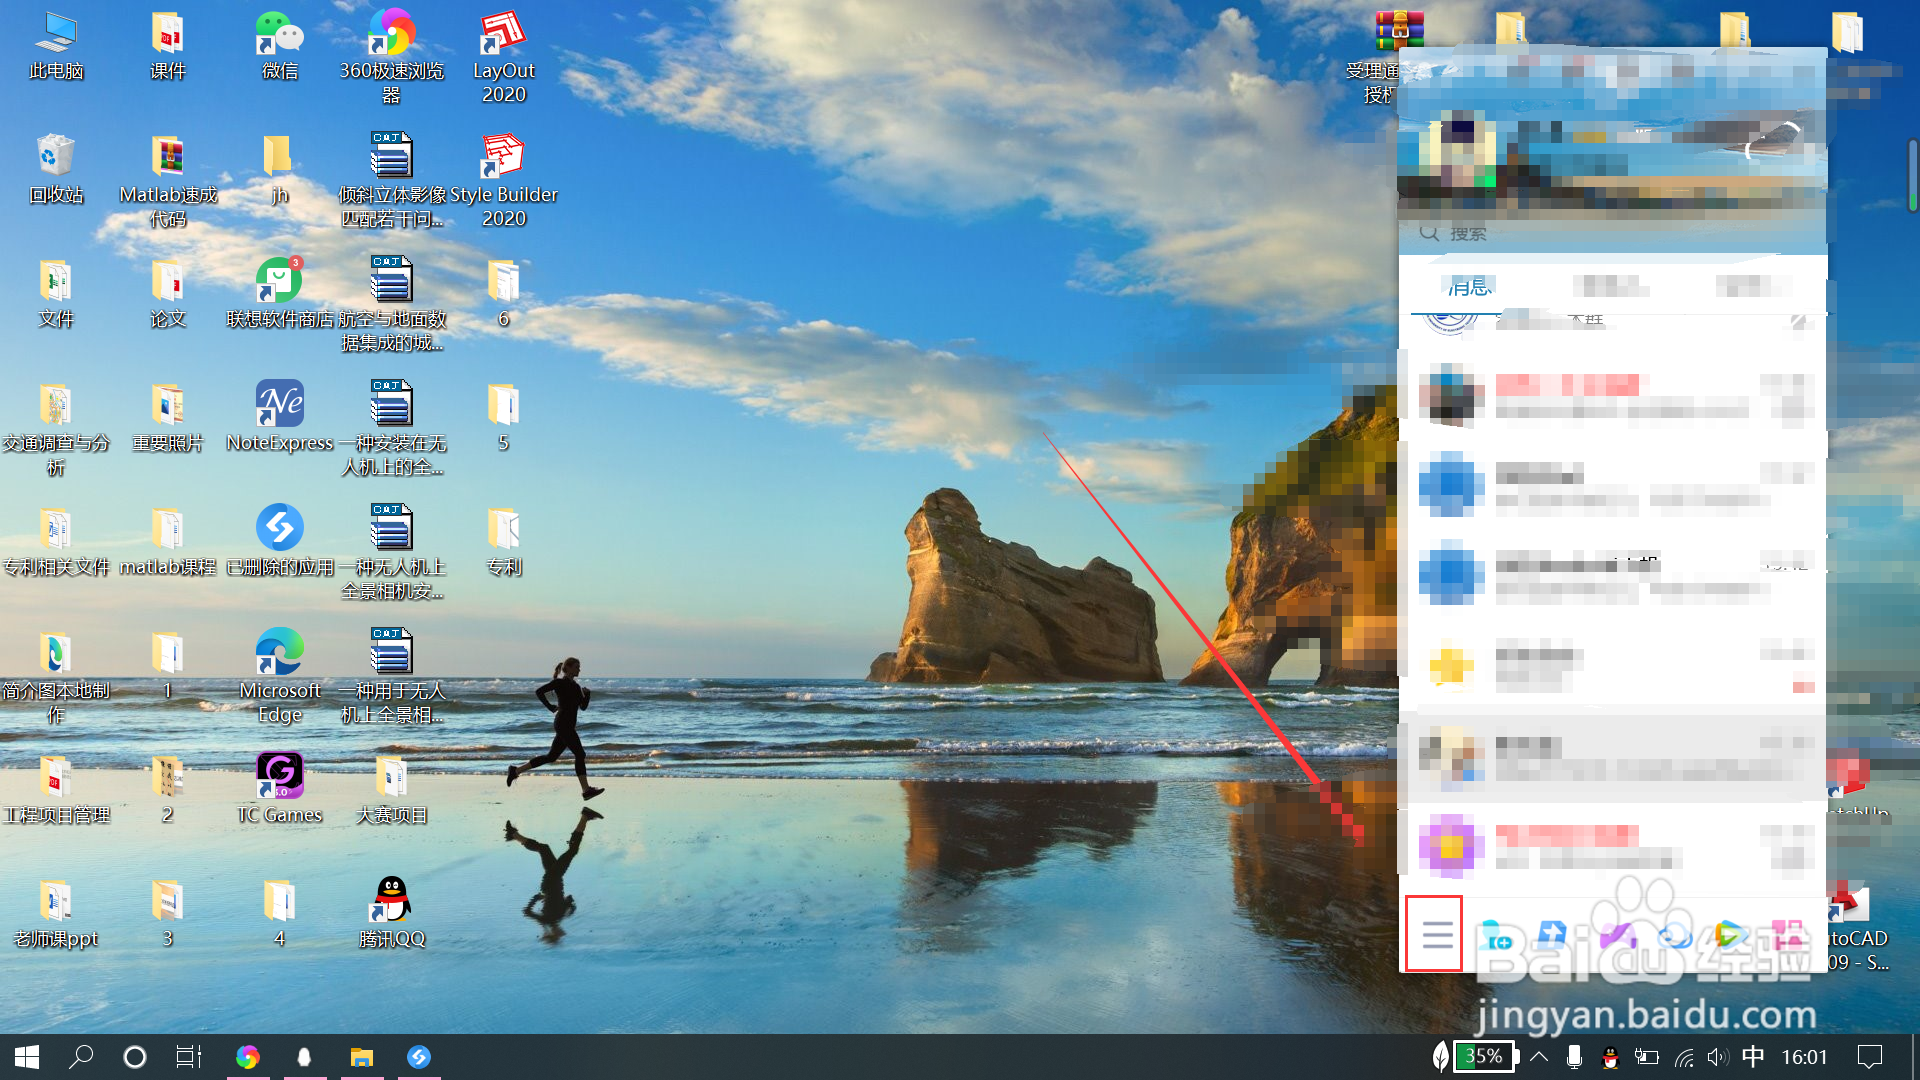Viewport: 1920px width, 1080px height.
Task: Click the QQ penguin tray icon
Action: (1610, 1057)
